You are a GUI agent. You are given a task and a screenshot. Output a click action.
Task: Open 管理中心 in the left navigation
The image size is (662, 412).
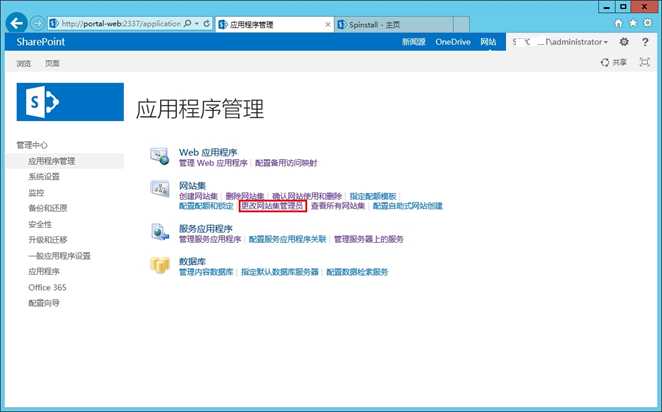click(32, 145)
